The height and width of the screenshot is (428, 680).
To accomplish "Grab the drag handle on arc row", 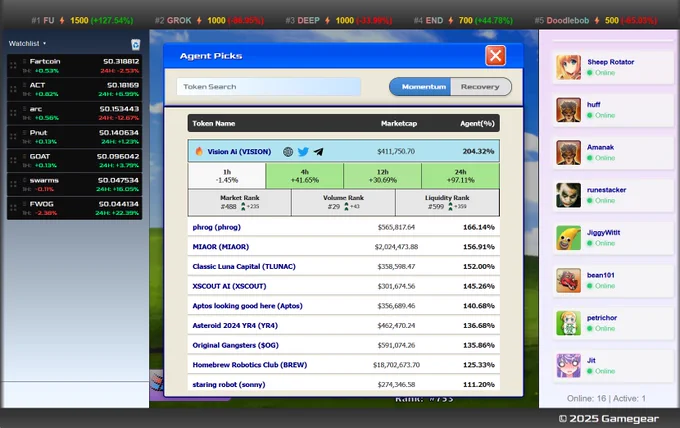I will [x=13, y=113].
